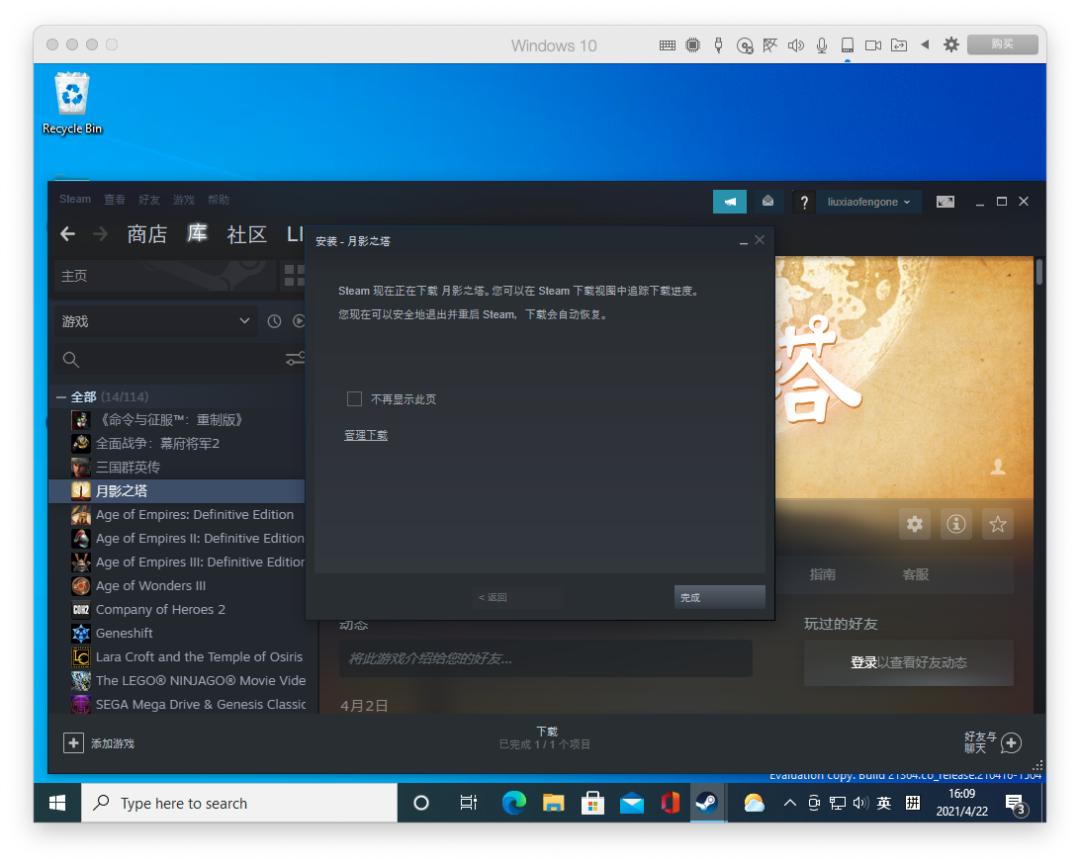1080x864 pixels.
Task: Open File Explorer from taskbar
Action: click(553, 803)
